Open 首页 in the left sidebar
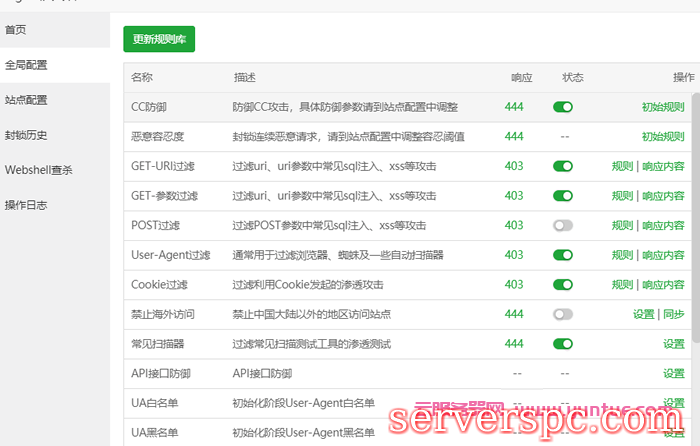The height and width of the screenshot is (446, 700). (17, 29)
